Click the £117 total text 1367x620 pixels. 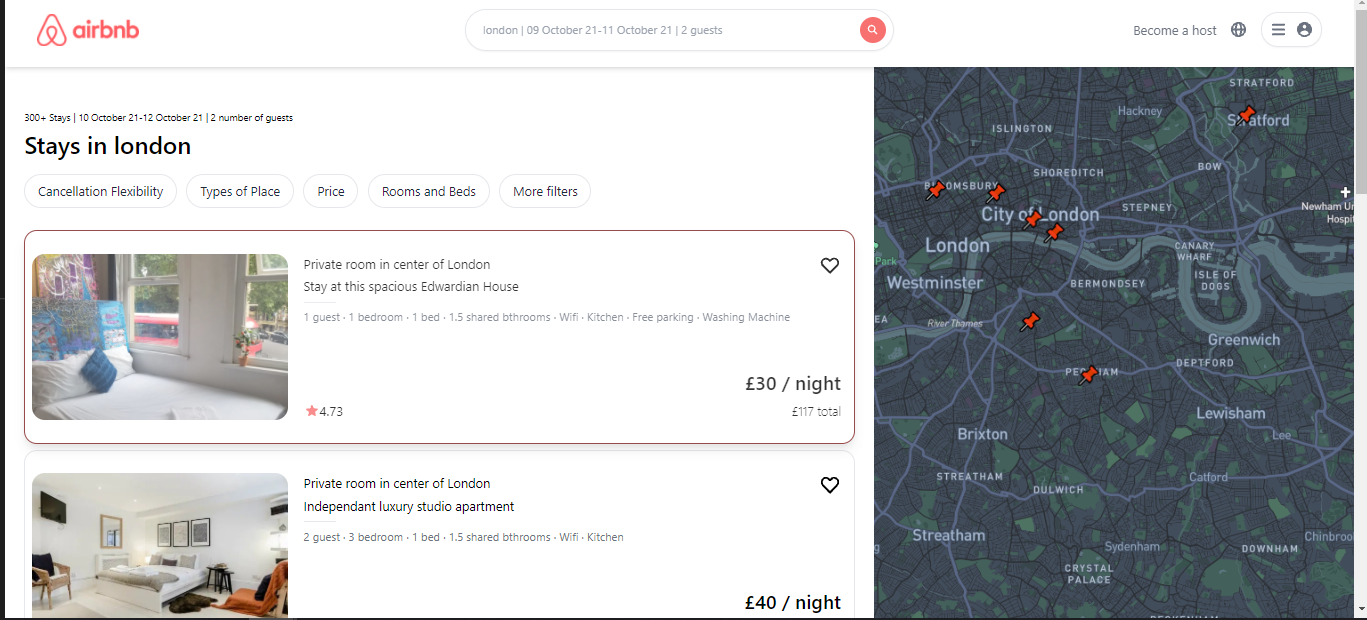pos(816,411)
